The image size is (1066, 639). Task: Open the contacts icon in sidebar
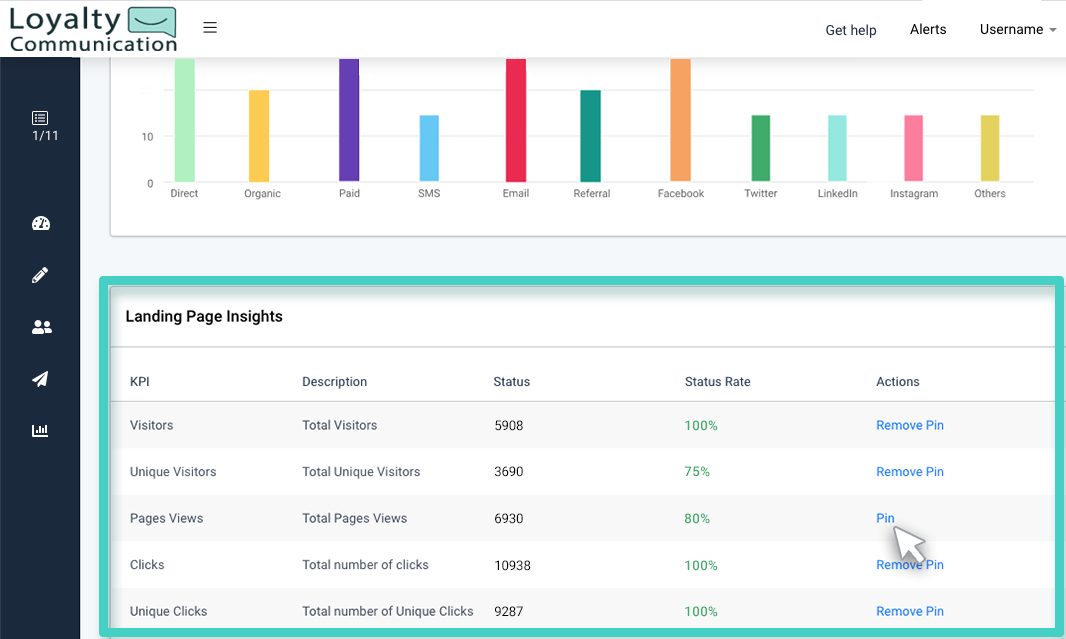tap(40, 327)
